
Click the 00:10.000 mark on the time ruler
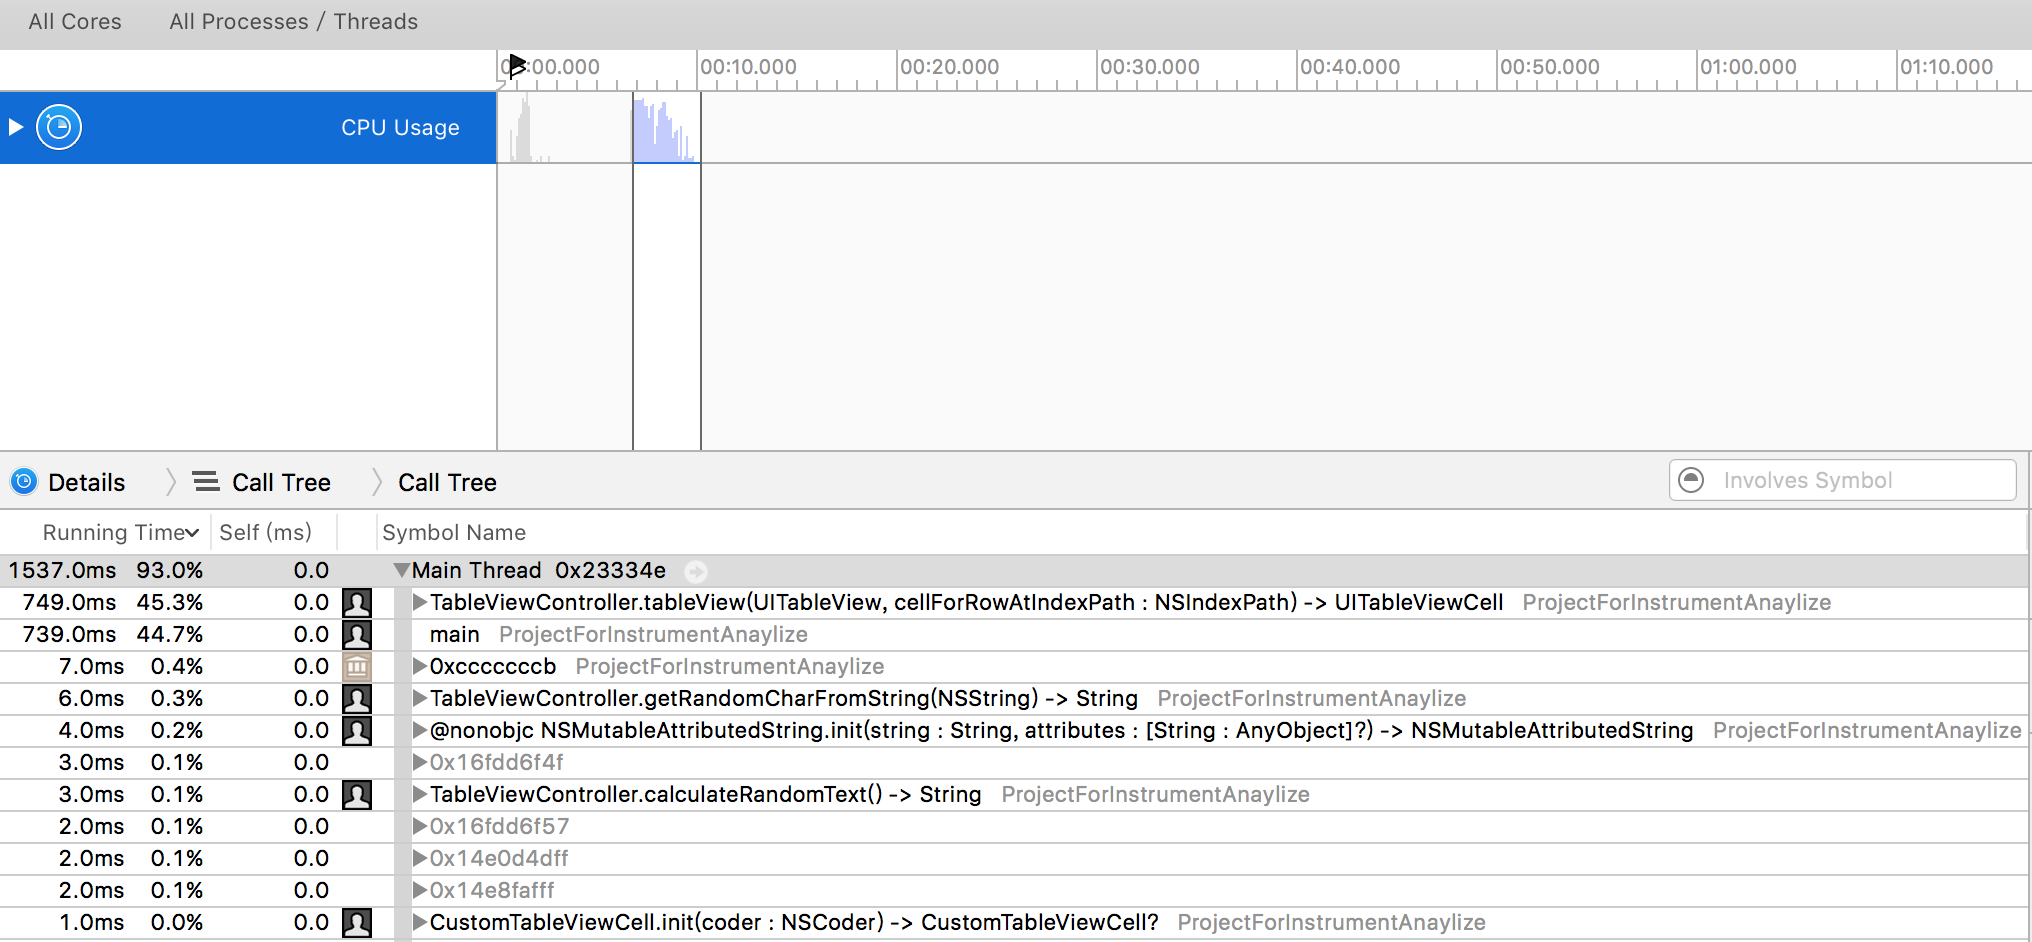pyautogui.click(x=748, y=67)
